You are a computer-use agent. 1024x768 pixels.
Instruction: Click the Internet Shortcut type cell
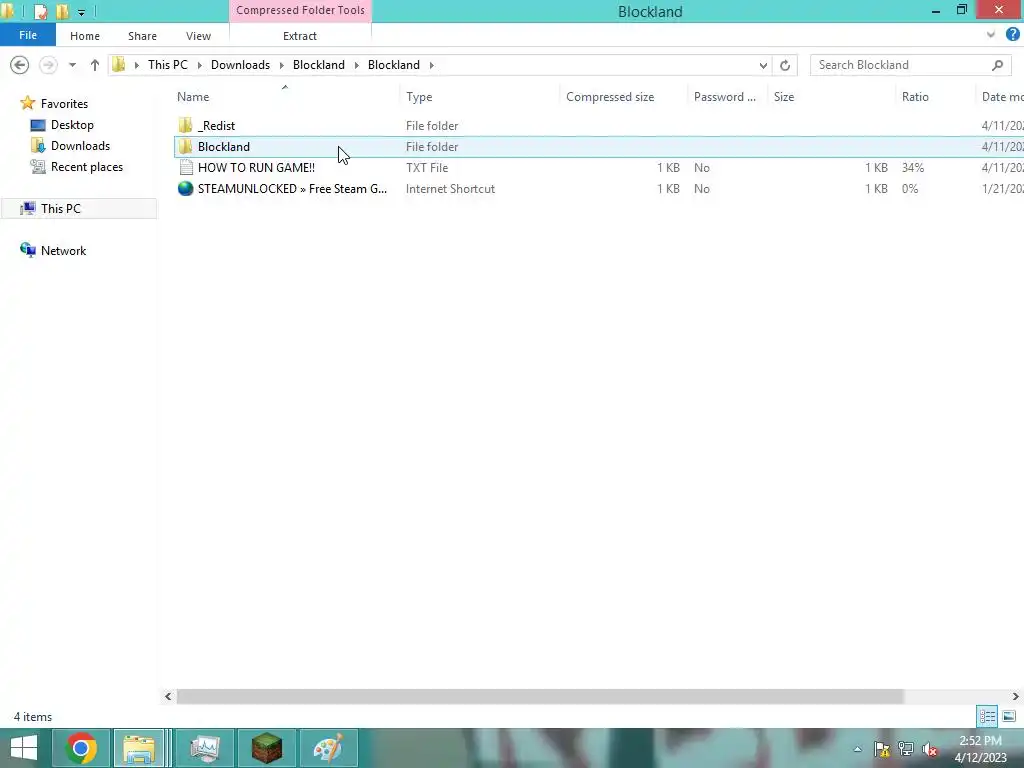pos(450,189)
